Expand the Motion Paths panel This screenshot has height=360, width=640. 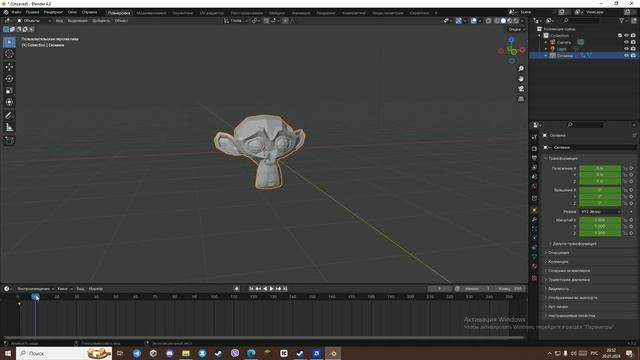click(x=569, y=280)
